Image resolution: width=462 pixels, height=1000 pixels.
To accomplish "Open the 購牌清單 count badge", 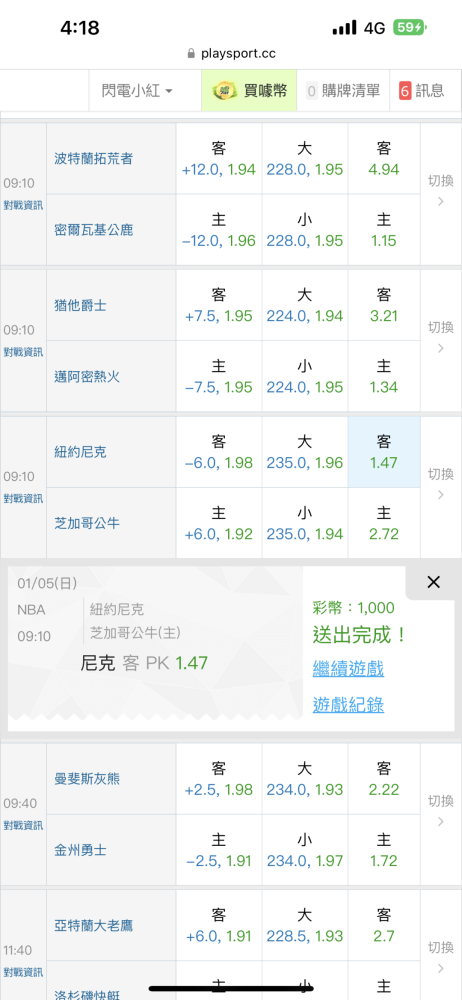I will pos(311,91).
